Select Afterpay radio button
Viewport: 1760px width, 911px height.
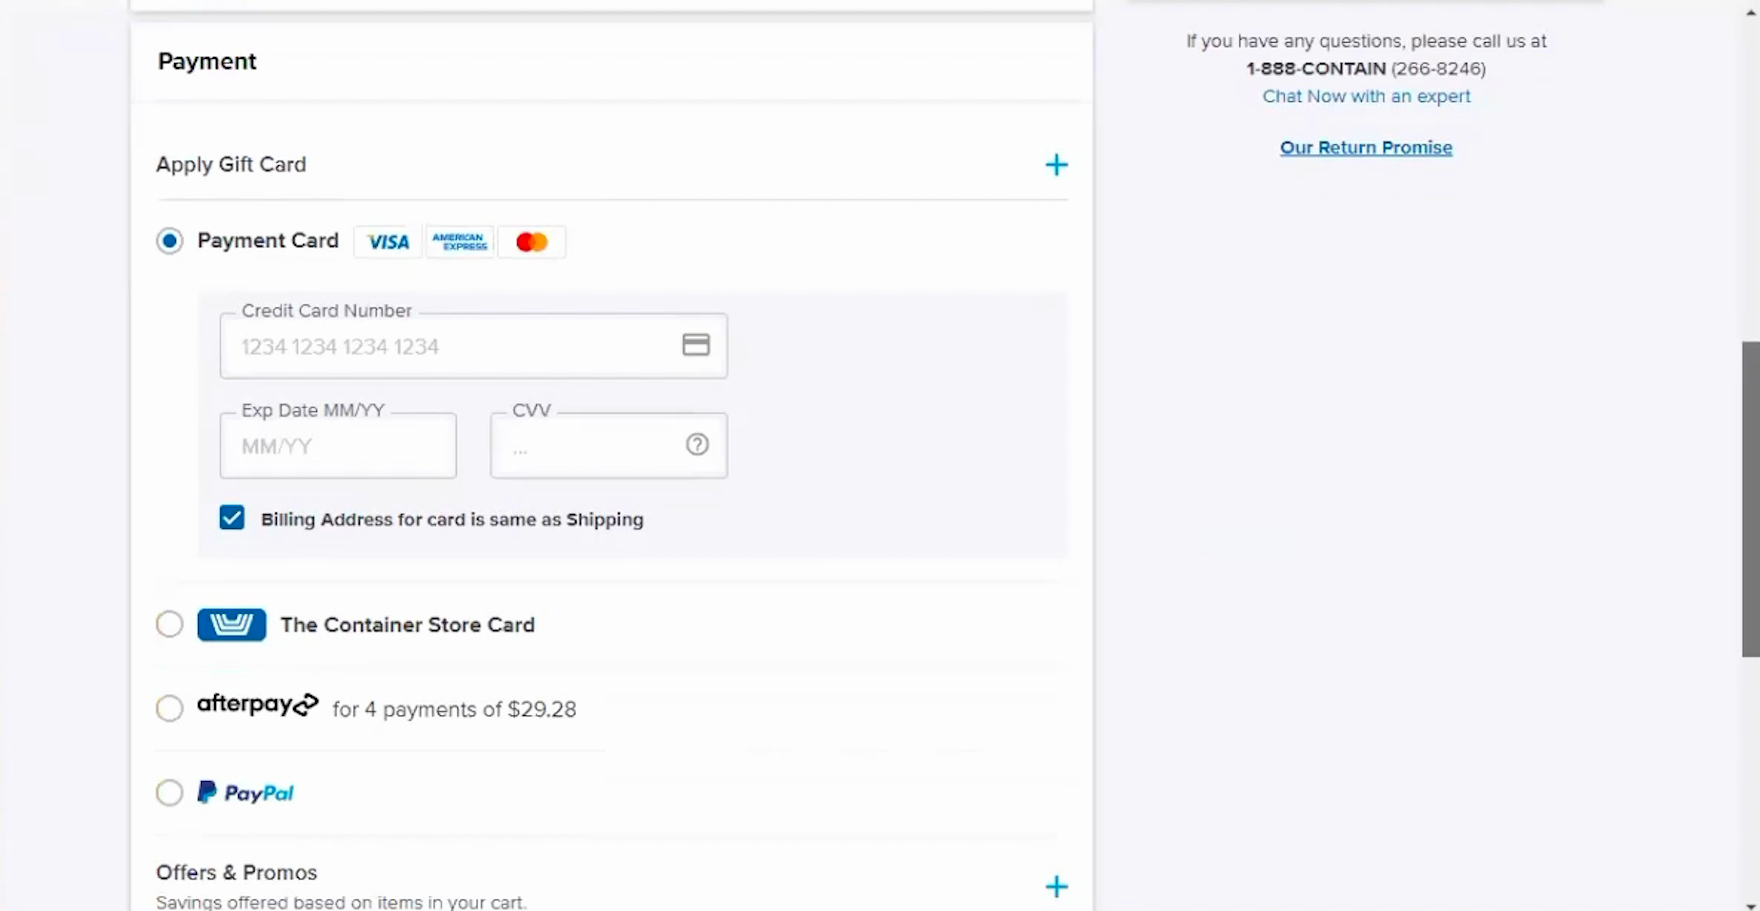tap(170, 709)
